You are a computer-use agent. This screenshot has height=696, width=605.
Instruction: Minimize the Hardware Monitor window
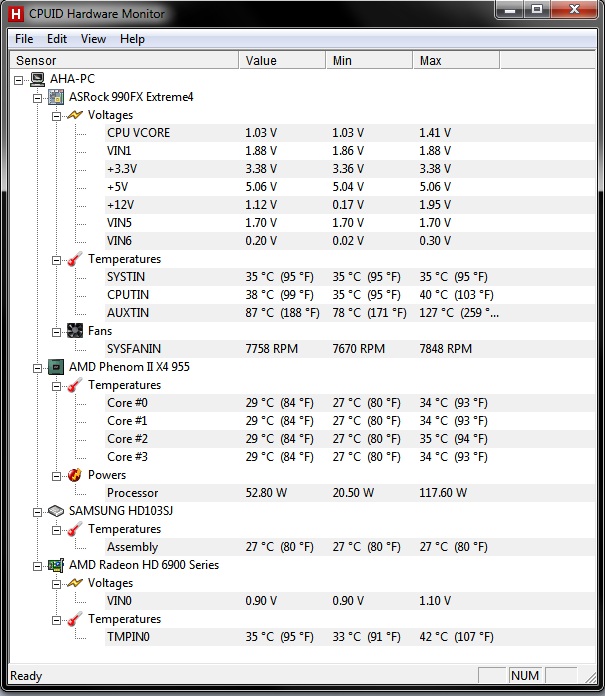(x=510, y=10)
